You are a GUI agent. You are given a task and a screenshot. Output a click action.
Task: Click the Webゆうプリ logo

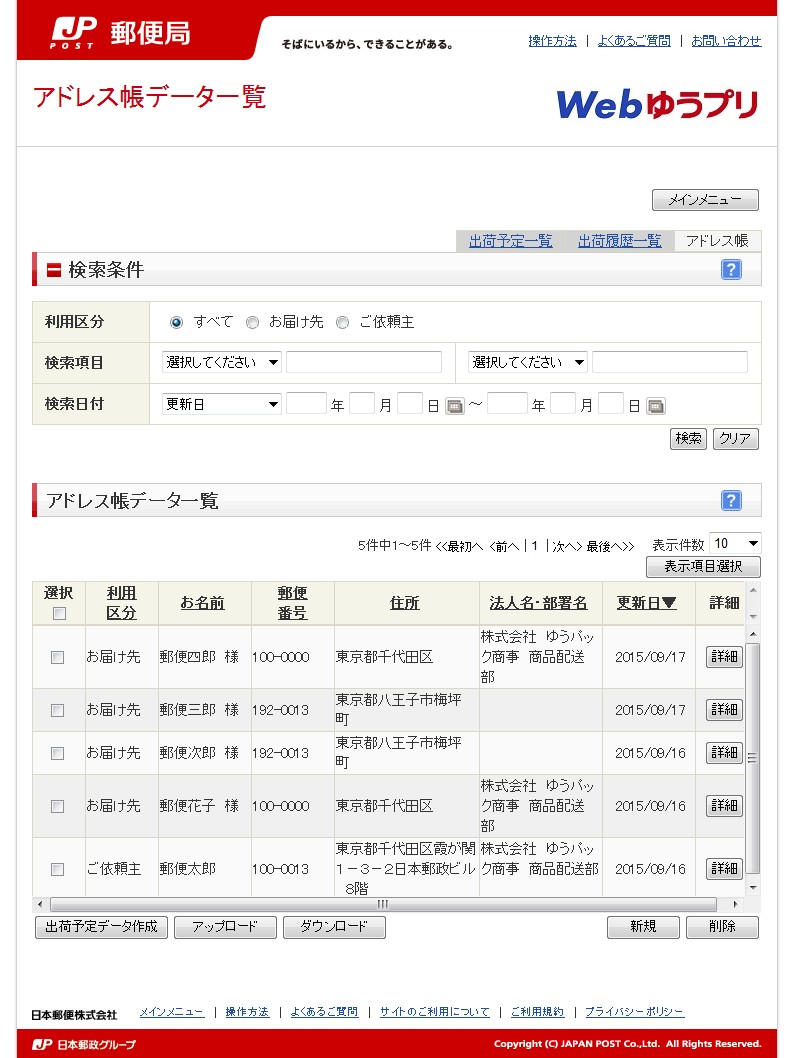point(656,104)
